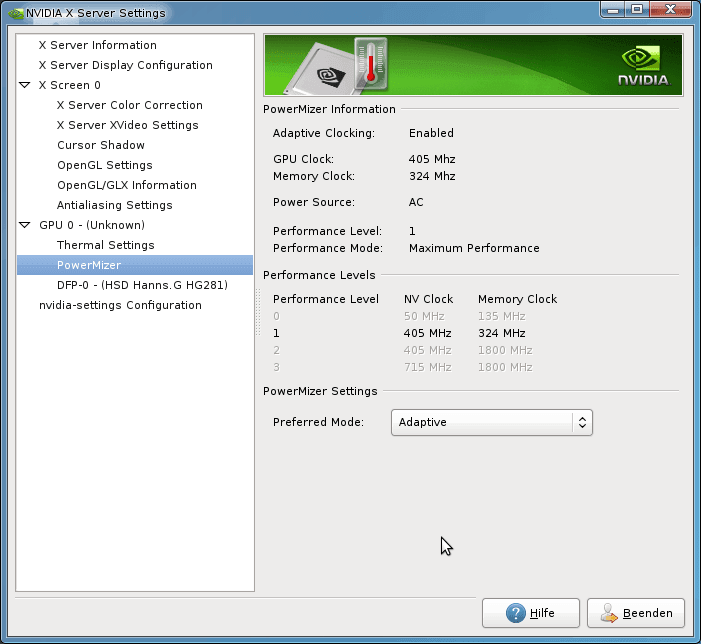The width and height of the screenshot is (701, 644).
Task: Click level 0 NV clock 50 MHz
Action: [424, 316]
